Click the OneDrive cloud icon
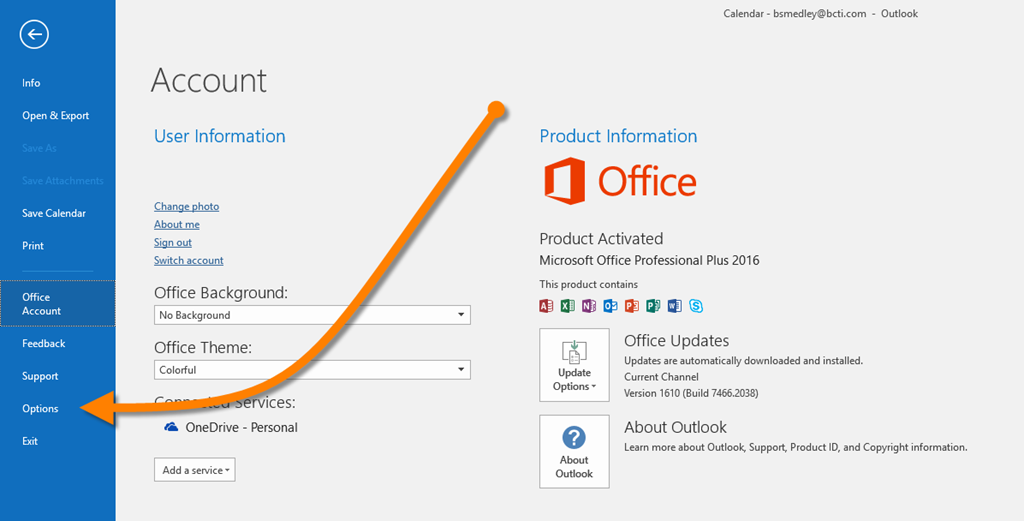 coord(170,427)
